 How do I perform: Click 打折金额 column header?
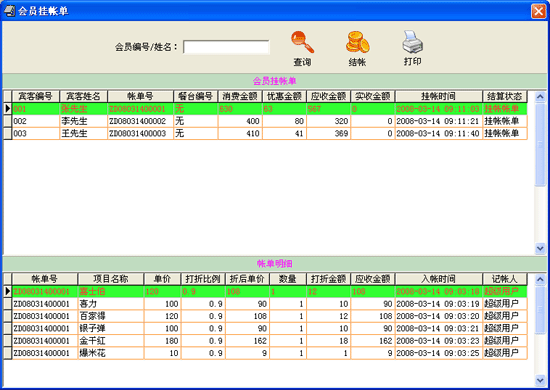[329, 279]
